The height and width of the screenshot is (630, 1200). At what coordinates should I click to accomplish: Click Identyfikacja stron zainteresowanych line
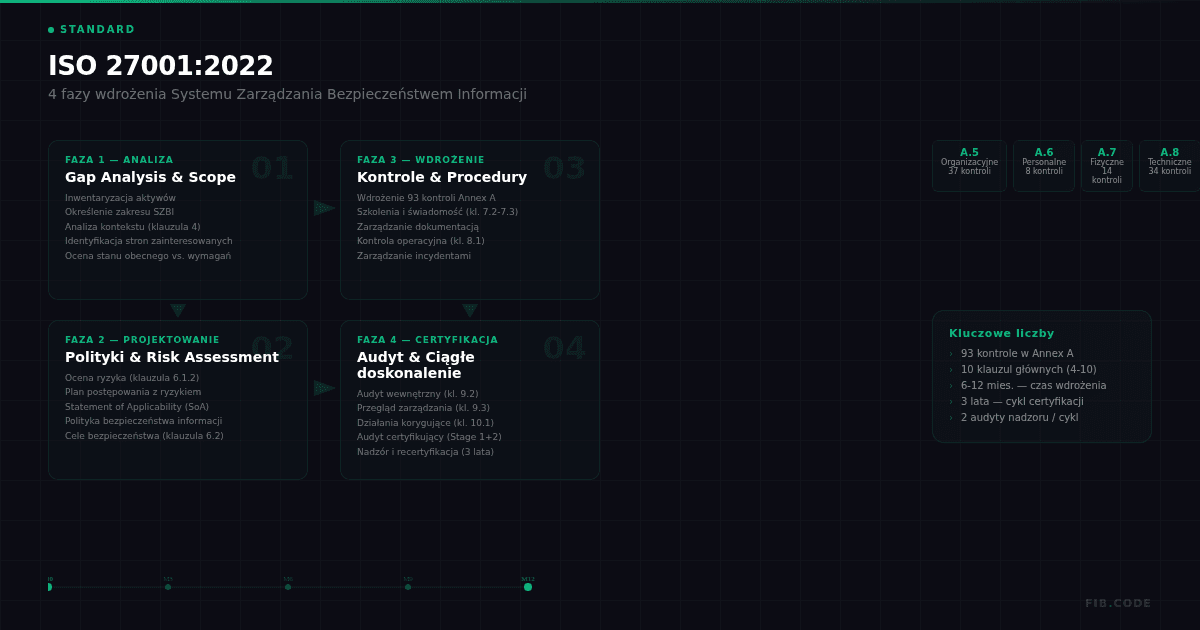[x=149, y=241]
